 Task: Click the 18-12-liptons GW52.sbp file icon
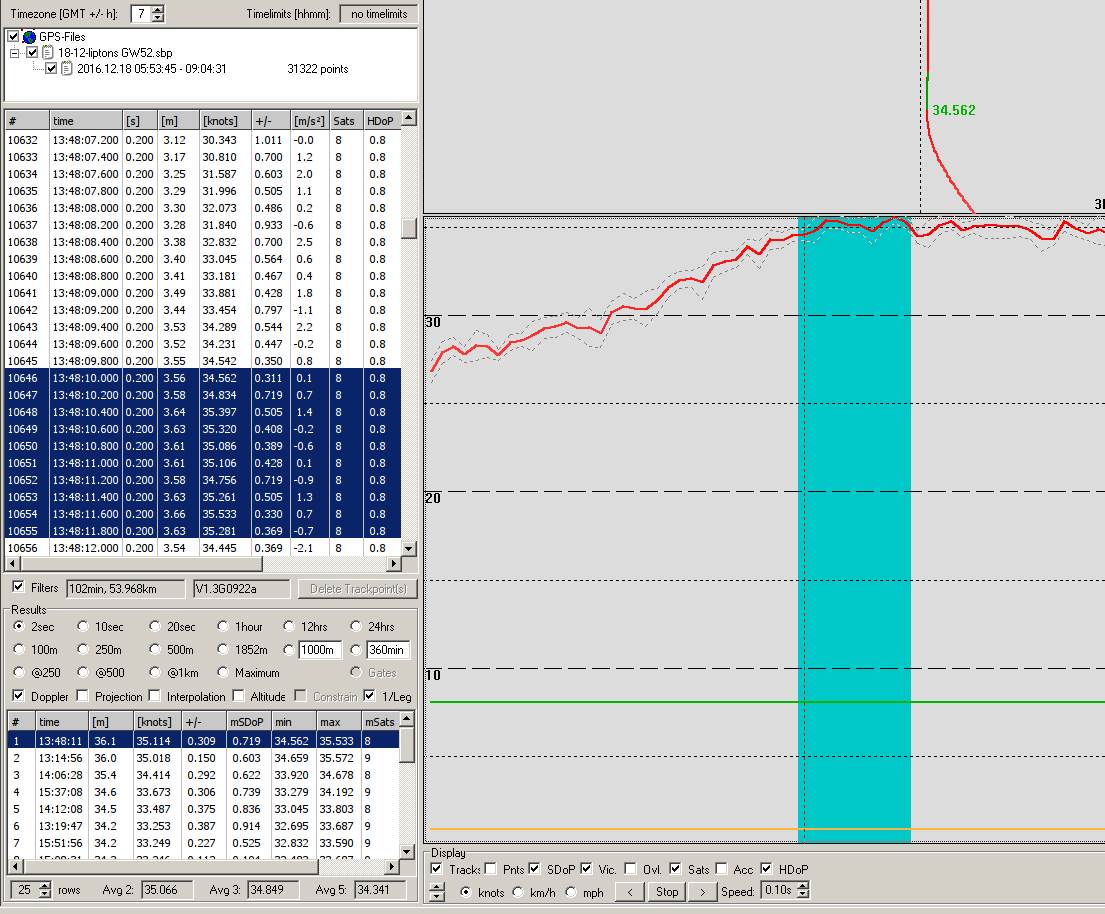click(x=48, y=52)
